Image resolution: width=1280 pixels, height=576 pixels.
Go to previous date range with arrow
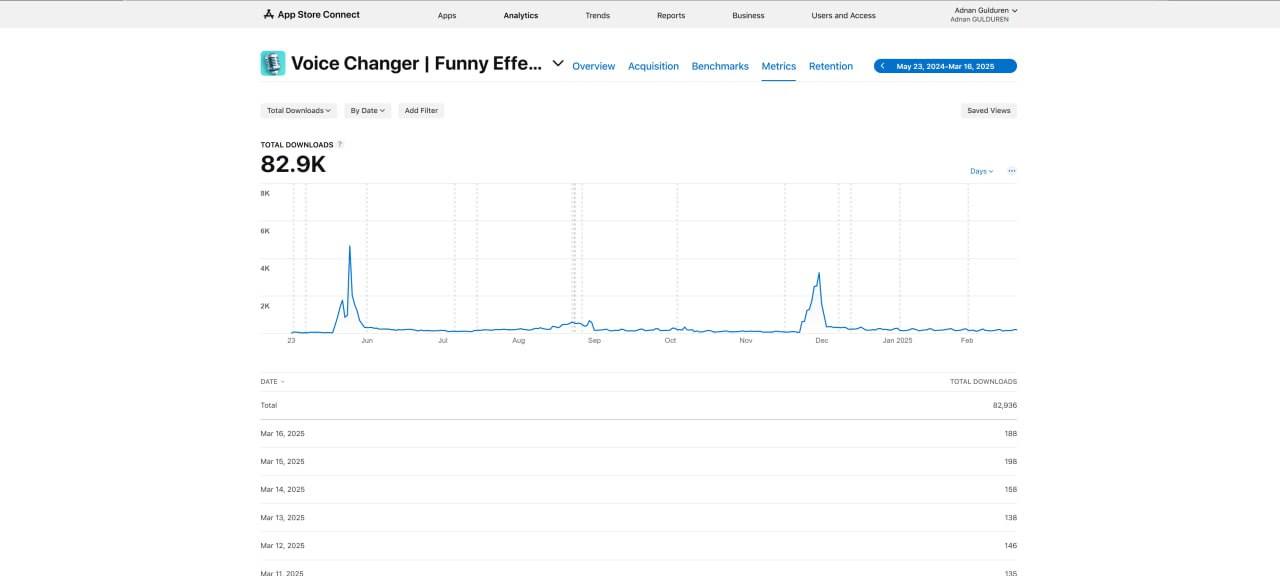pyautogui.click(x=882, y=66)
